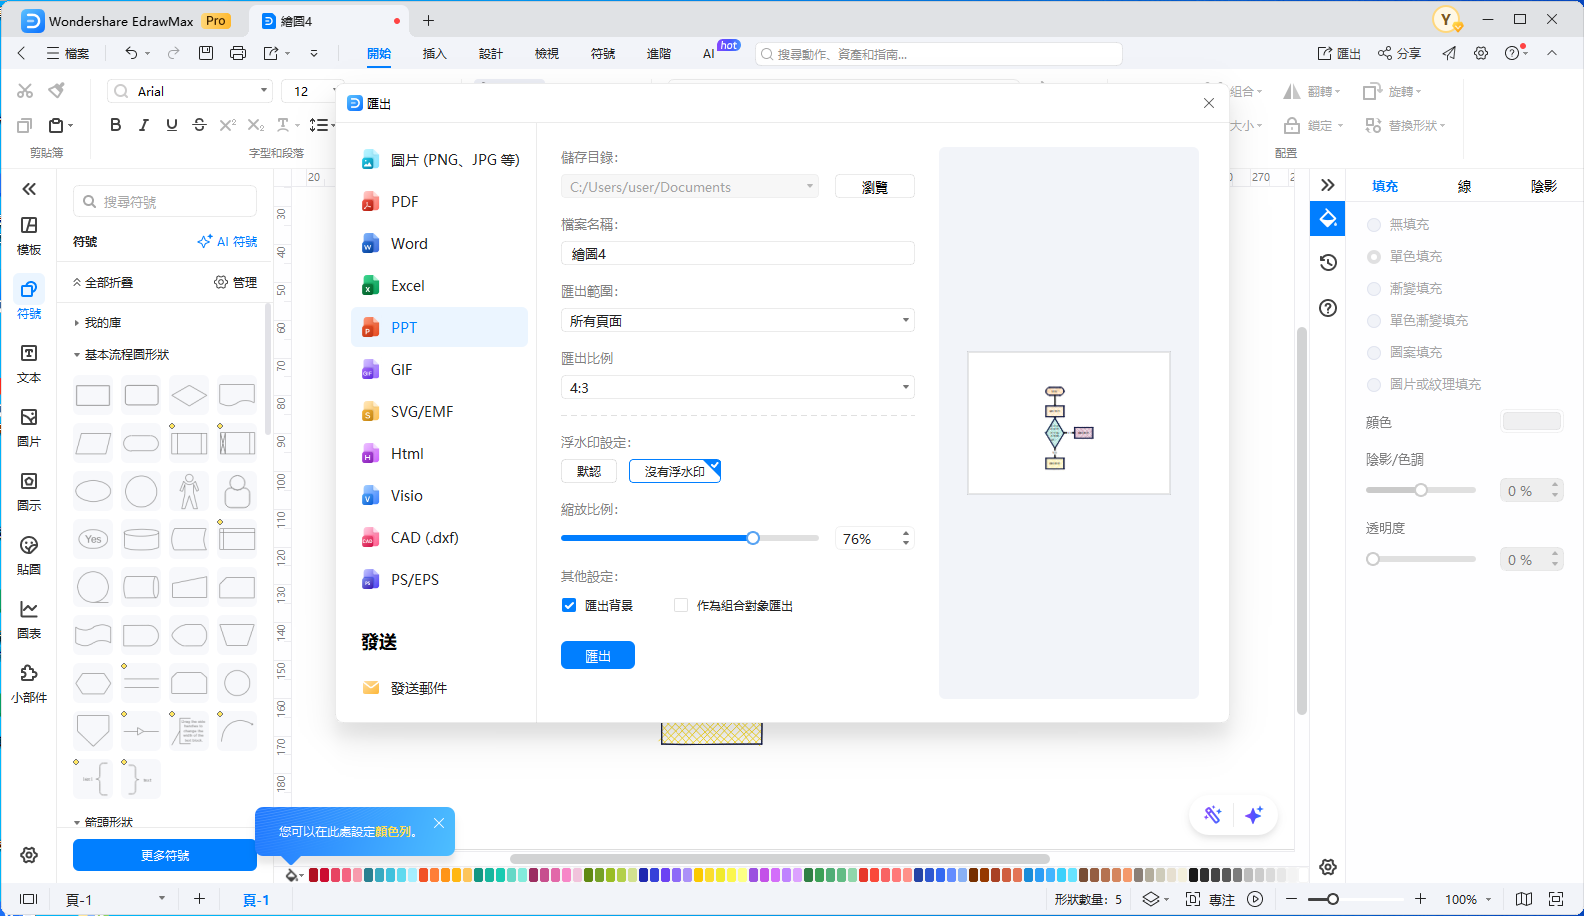
Task: Expand the 匯出比例 4:3 dropdown
Action: [x=737, y=388]
